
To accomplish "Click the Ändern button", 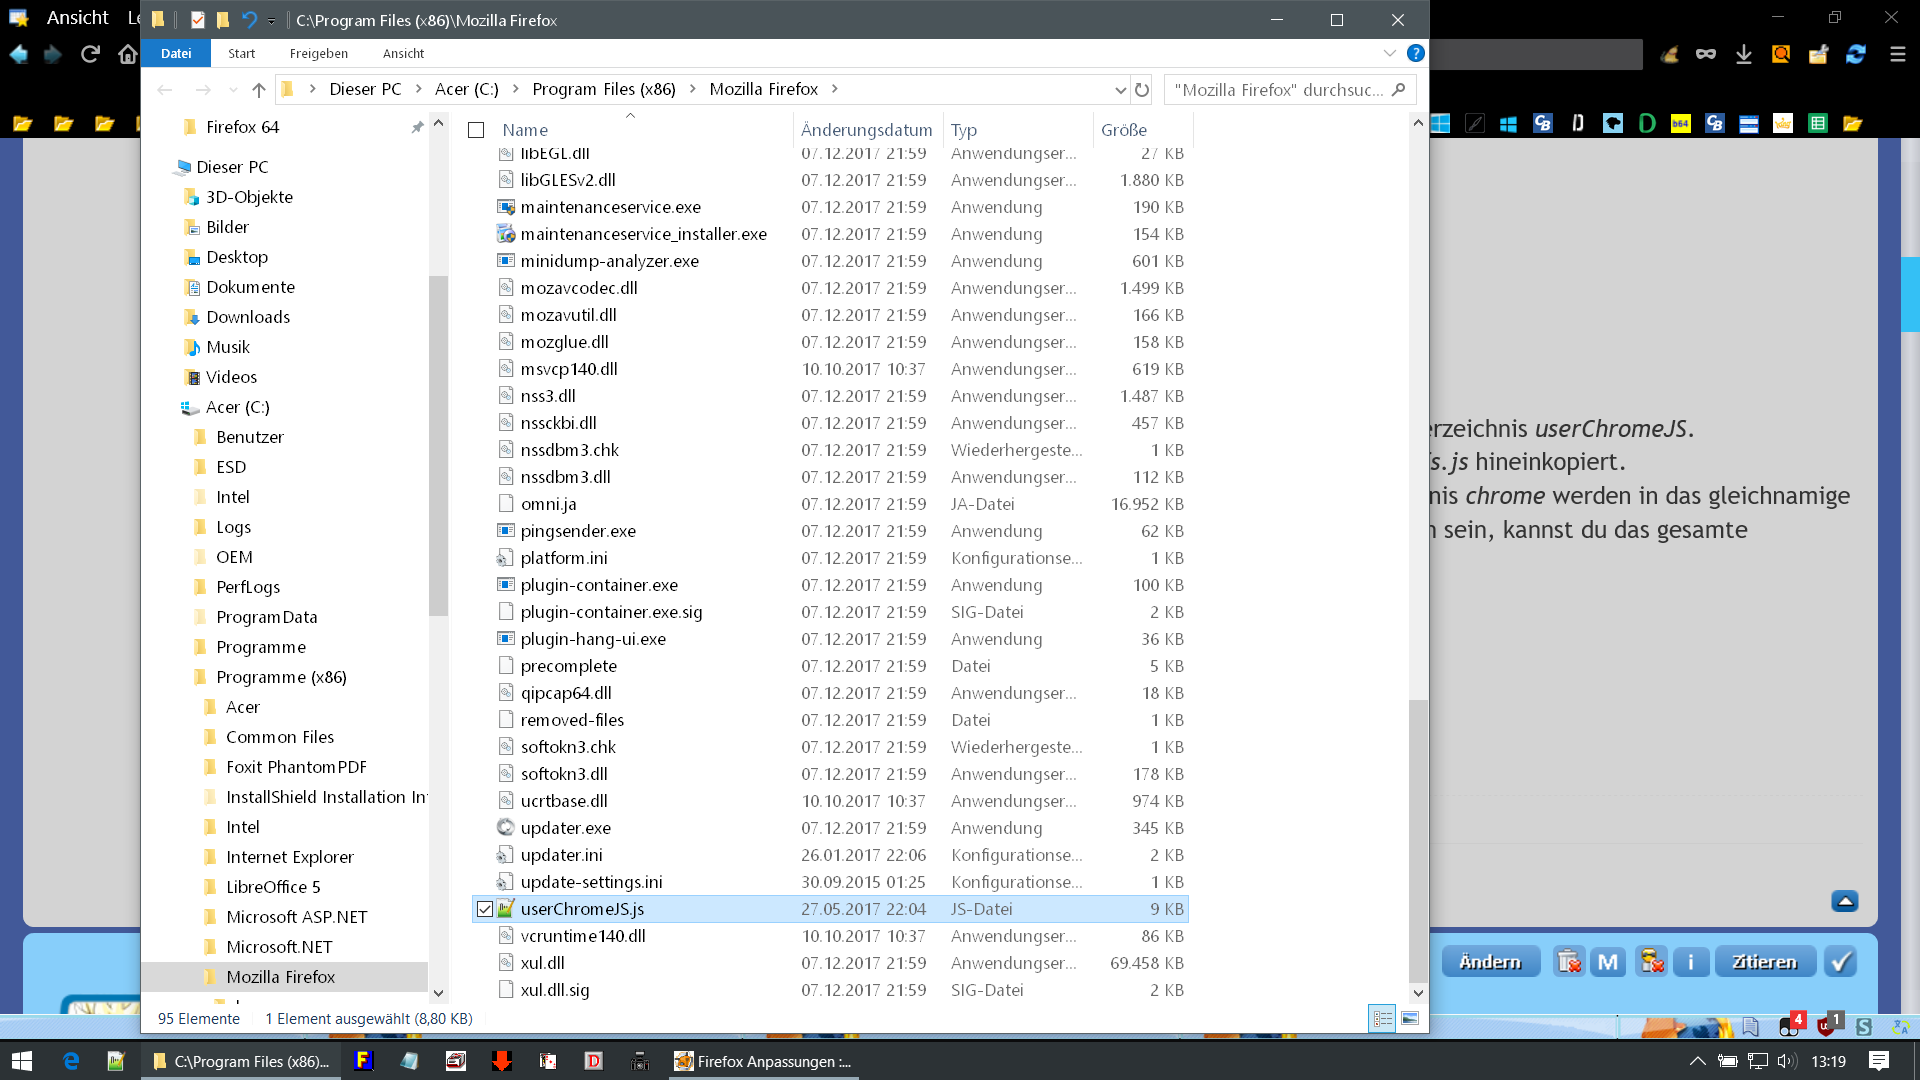I will pos(1489,962).
